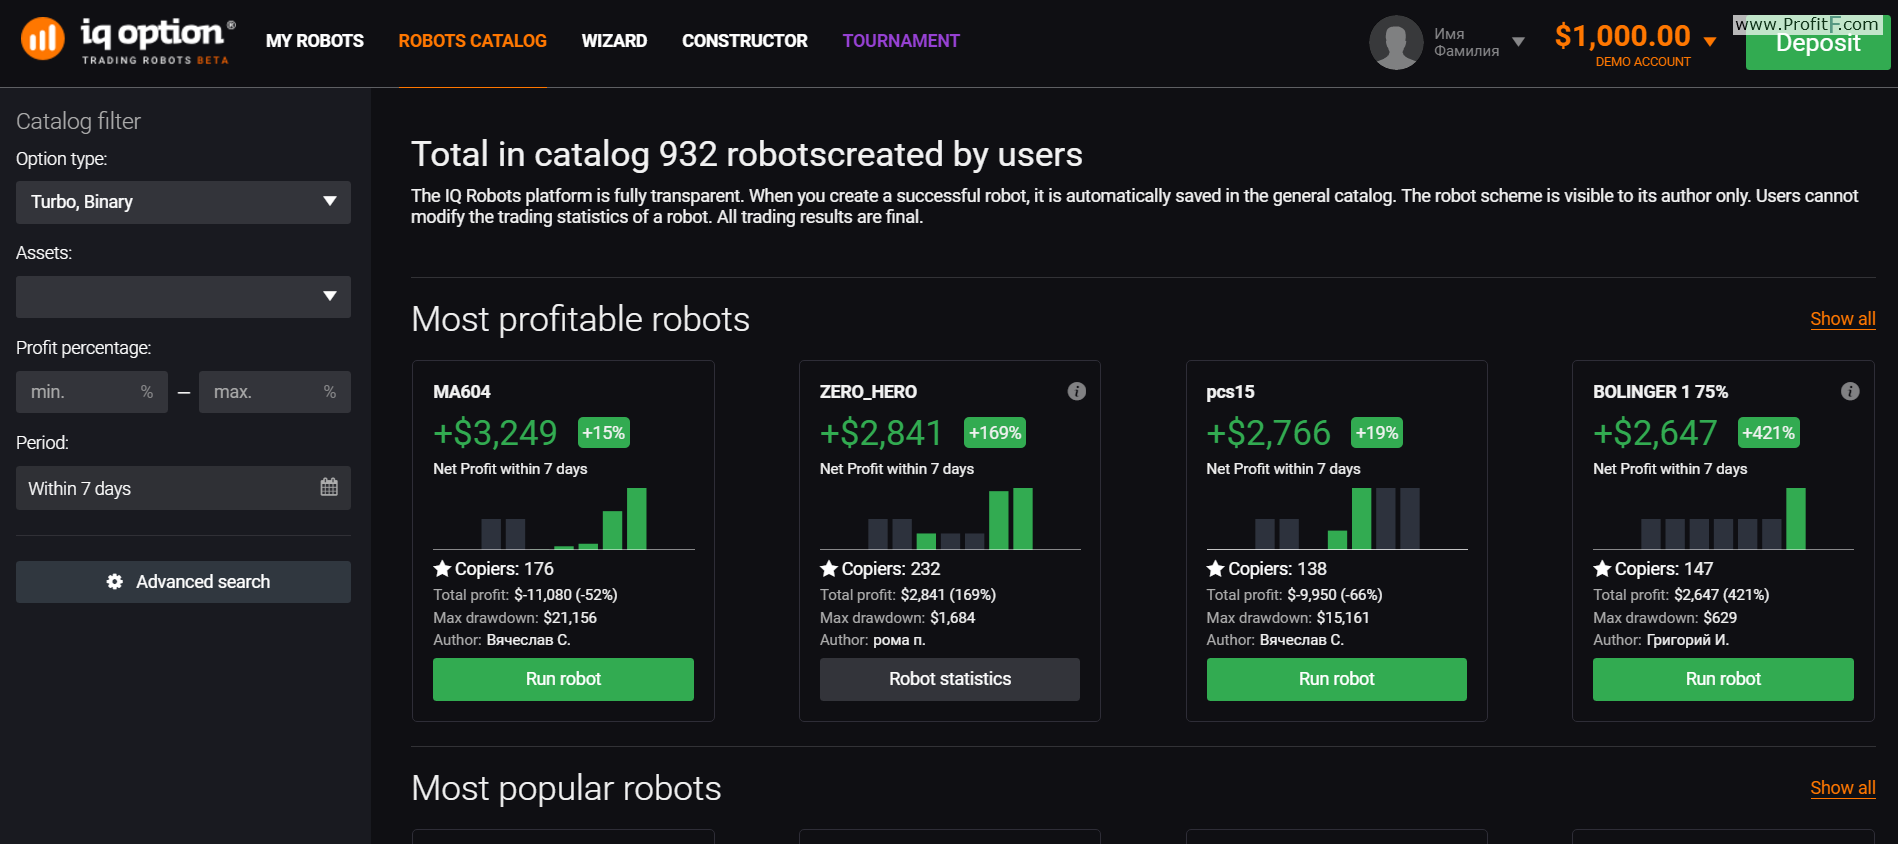The image size is (1898, 844).
Task: Click Max drawdown $15,161 text
Action: (x=1288, y=618)
